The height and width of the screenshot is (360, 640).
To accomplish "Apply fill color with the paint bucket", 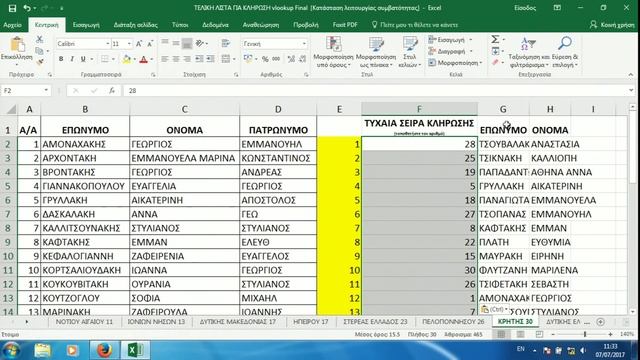I will coord(127,60).
